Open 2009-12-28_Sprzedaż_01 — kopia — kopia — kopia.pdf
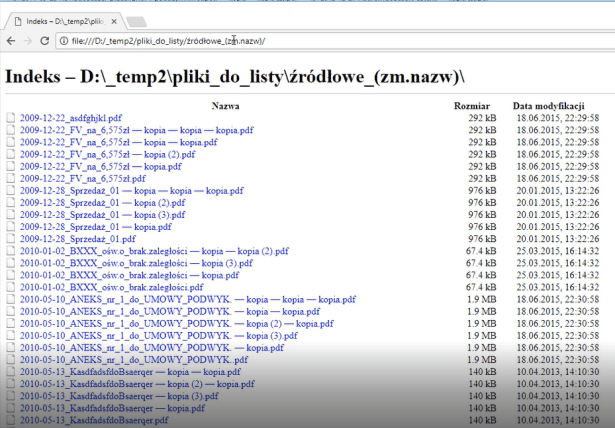Viewport: 615px width, 428px height. point(132,191)
